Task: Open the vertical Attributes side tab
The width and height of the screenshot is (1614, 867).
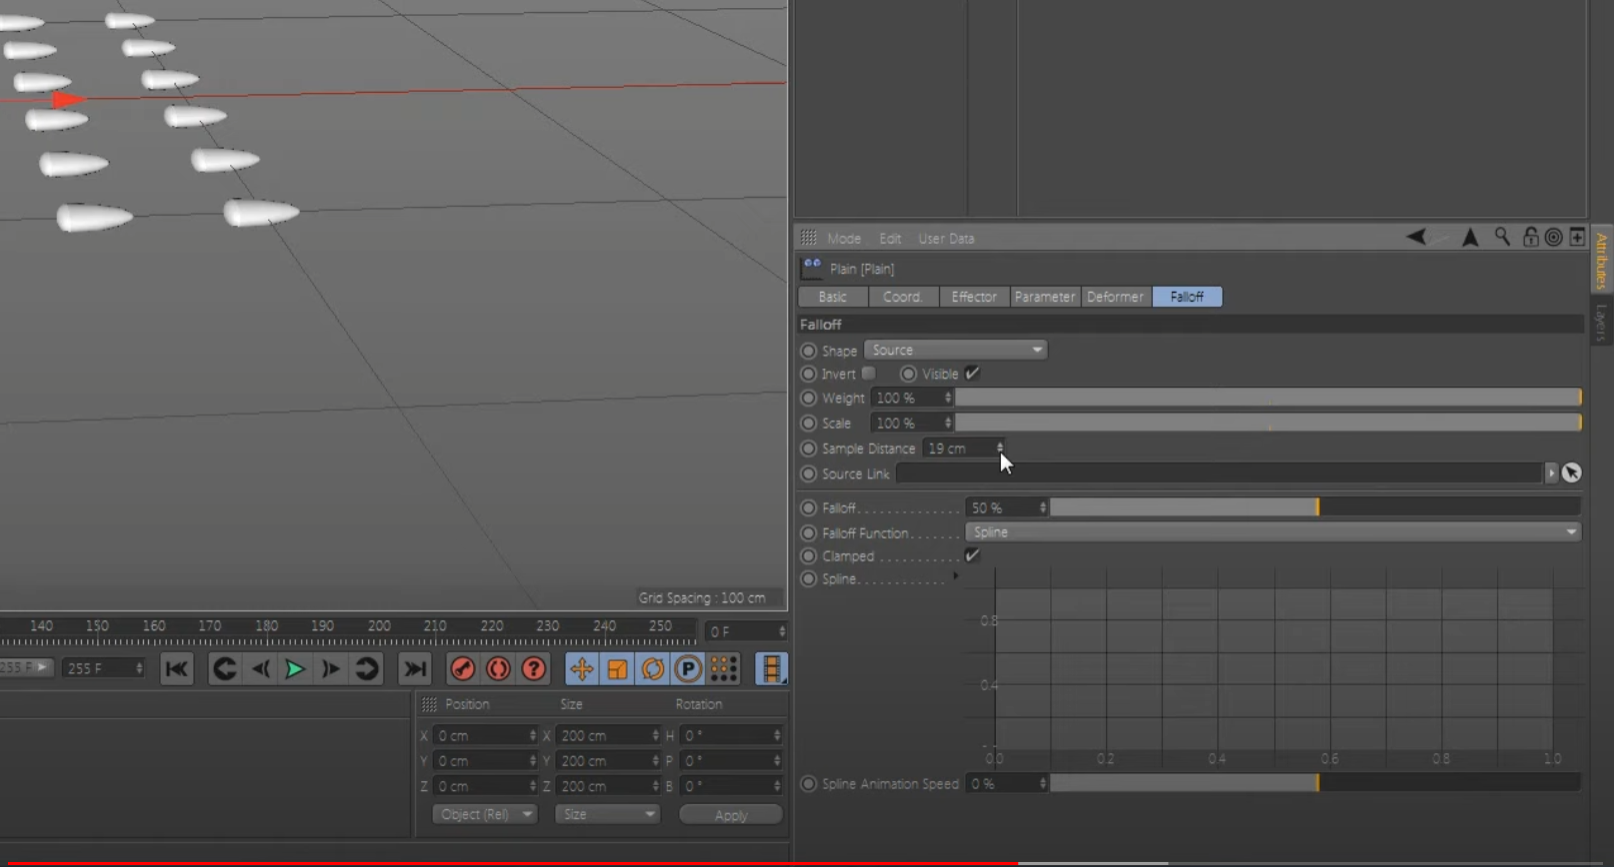Action: (x=1601, y=259)
